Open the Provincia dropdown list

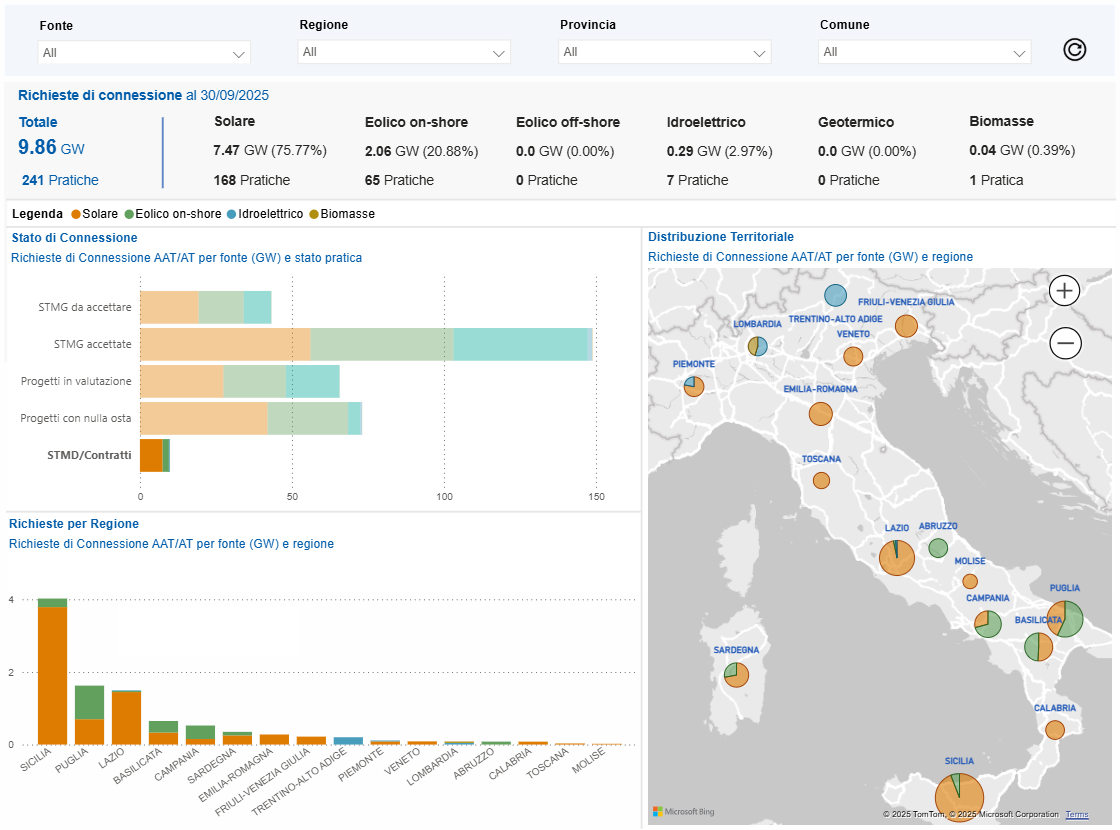(x=664, y=52)
